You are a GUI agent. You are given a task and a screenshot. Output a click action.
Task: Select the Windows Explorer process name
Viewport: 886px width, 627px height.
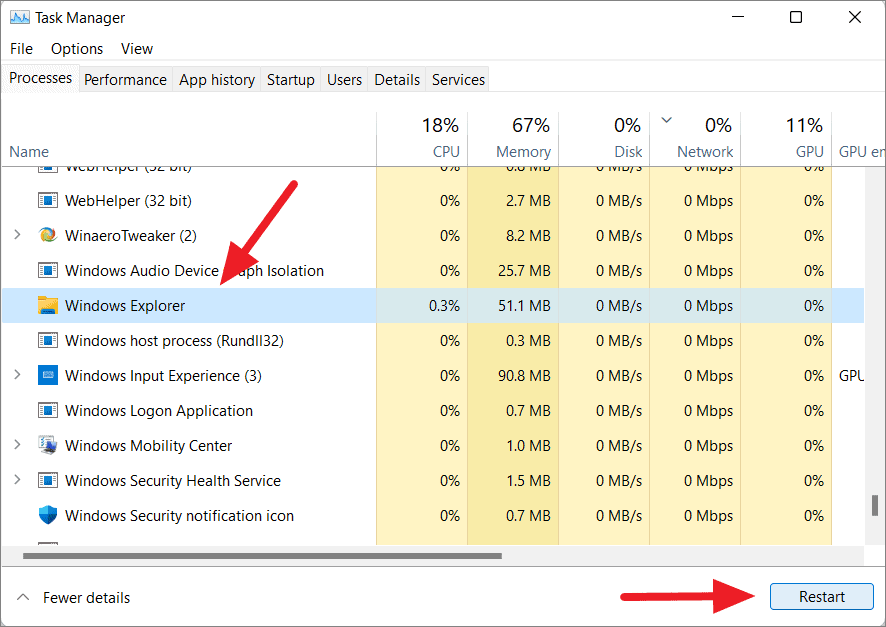coord(125,306)
